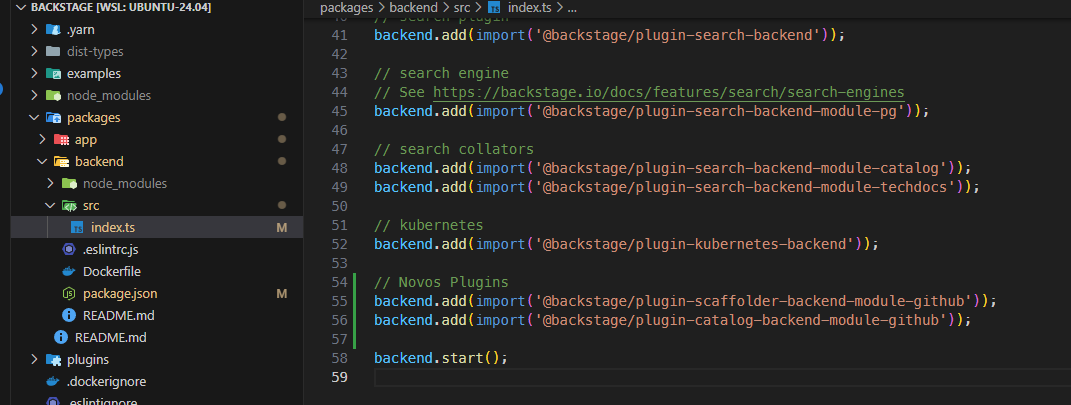Click the plugins folder icon
Screen dimensions: 1071x405
pos(53,359)
